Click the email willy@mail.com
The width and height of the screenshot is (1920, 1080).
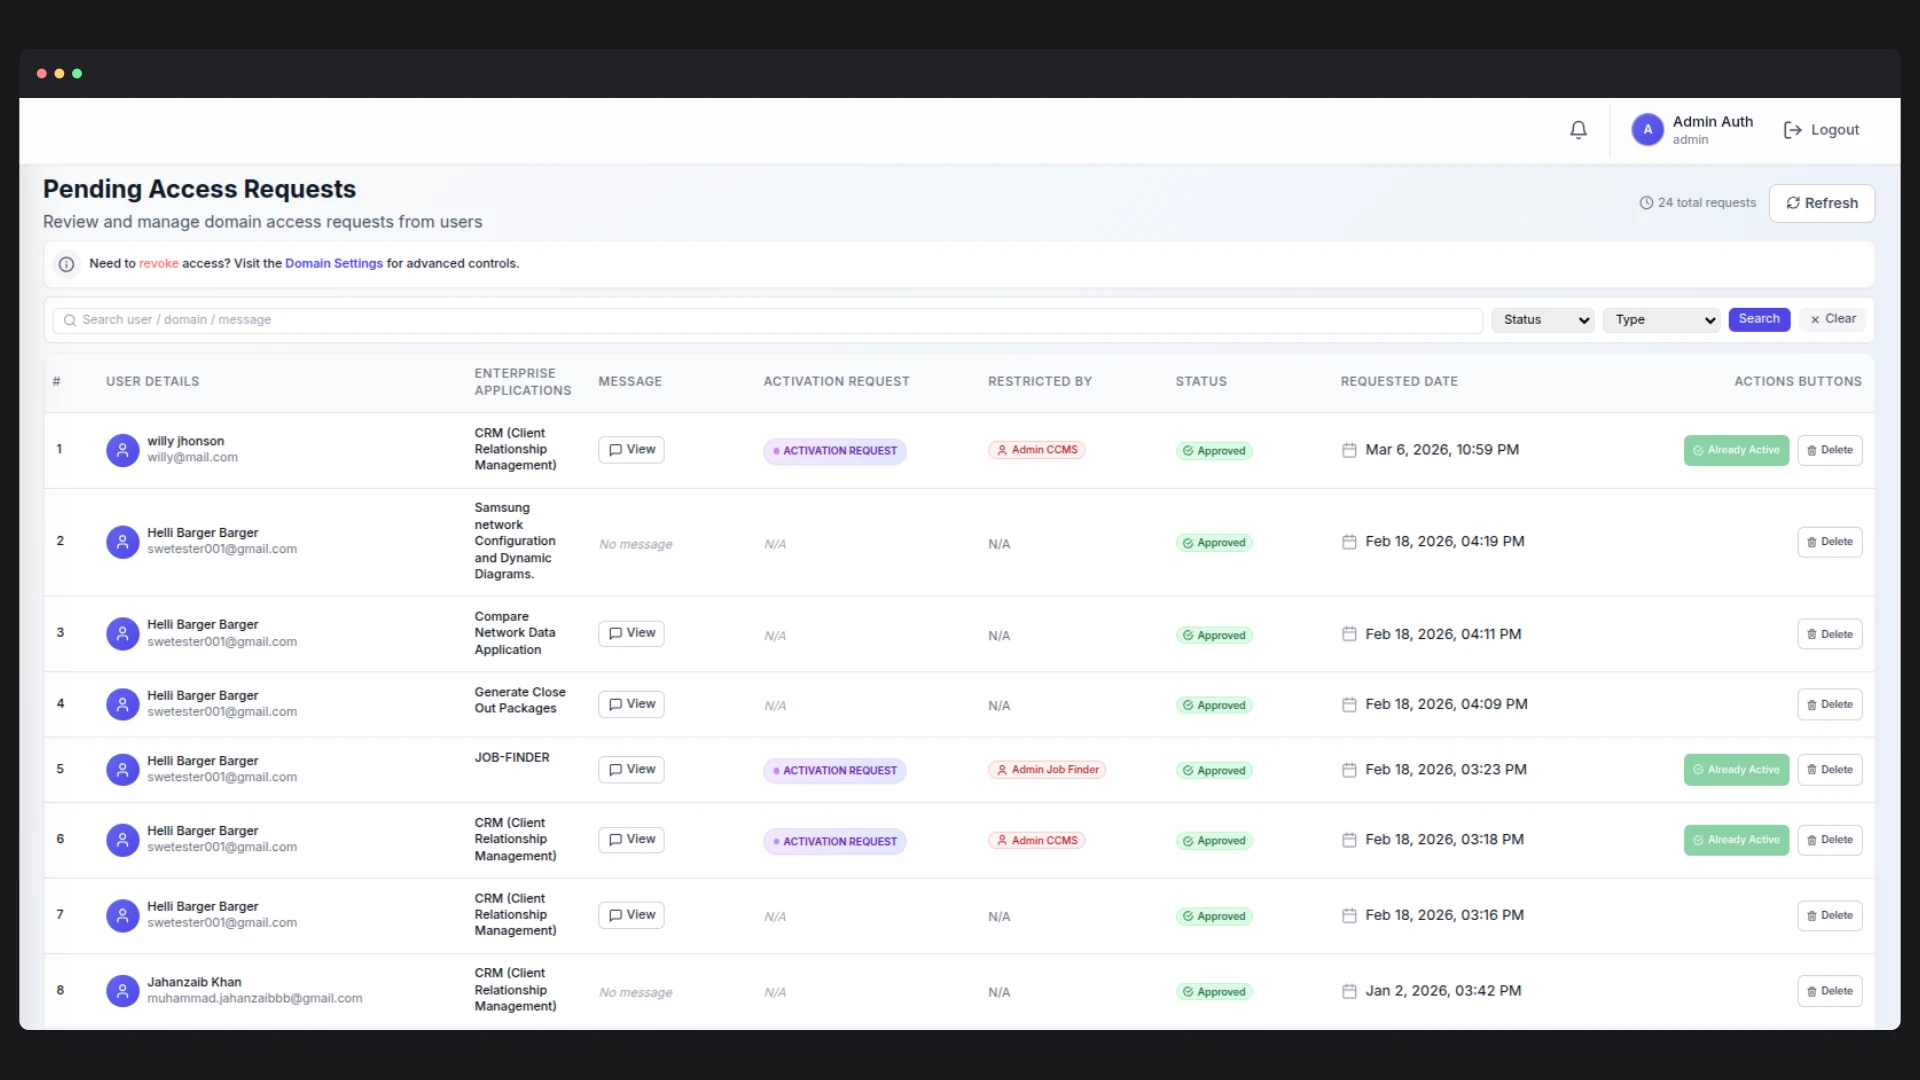[193, 458]
